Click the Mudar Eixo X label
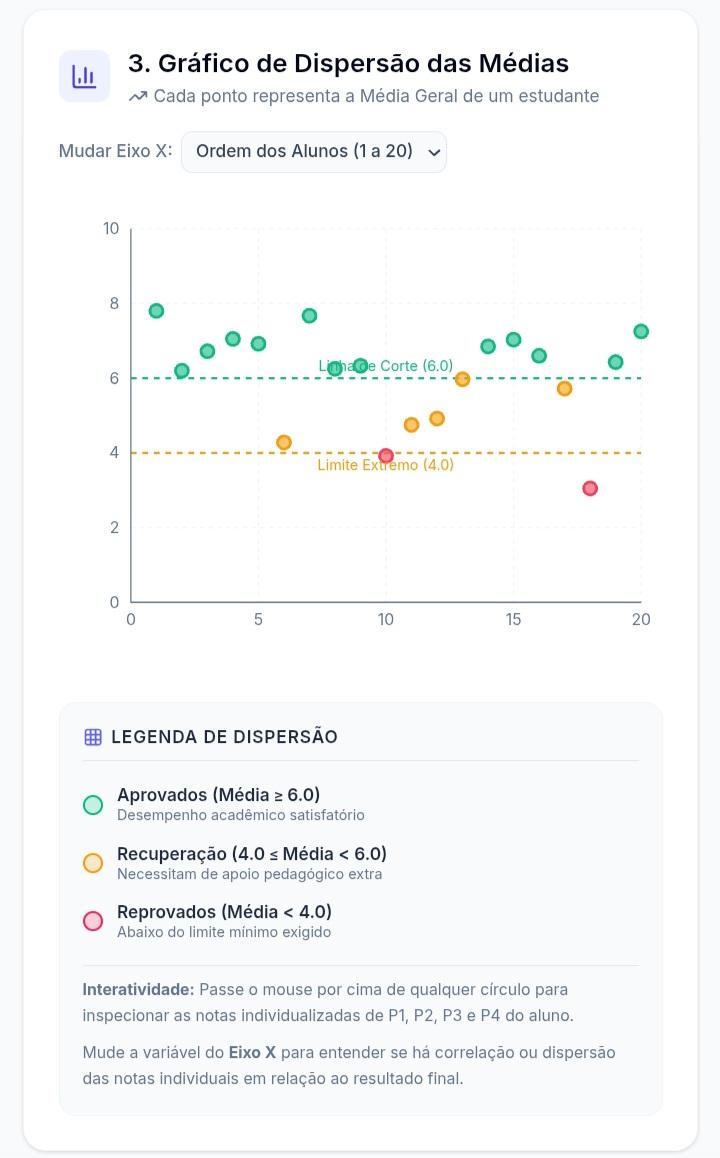The height and width of the screenshot is (1158, 720). point(115,151)
